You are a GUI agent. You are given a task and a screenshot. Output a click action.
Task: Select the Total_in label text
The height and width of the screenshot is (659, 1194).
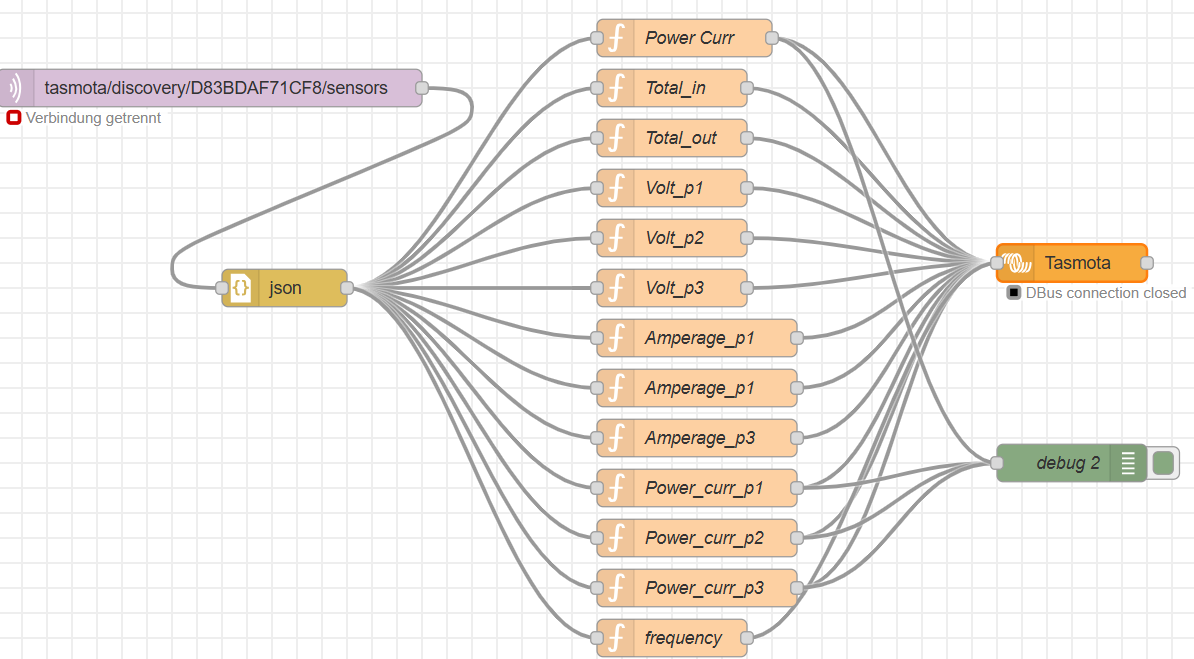(x=675, y=88)
